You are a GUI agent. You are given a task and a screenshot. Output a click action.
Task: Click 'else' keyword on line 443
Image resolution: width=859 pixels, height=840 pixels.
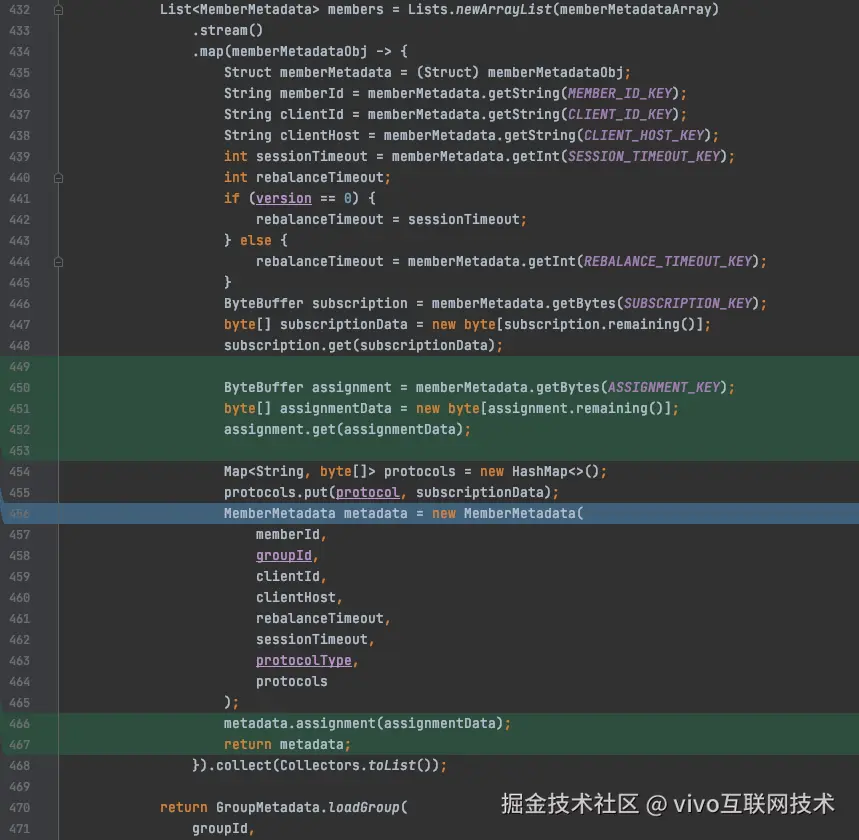pyautogui.click(x=256, y=241)
